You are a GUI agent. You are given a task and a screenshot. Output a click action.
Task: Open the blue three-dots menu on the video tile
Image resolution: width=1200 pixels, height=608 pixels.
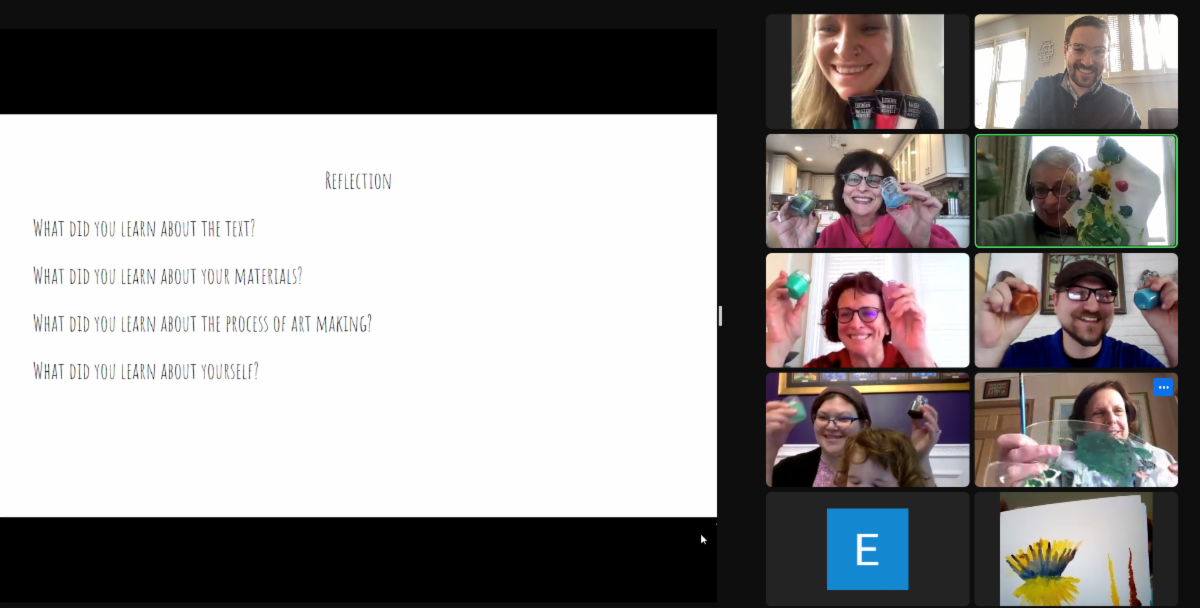[x=1163, y=387]
